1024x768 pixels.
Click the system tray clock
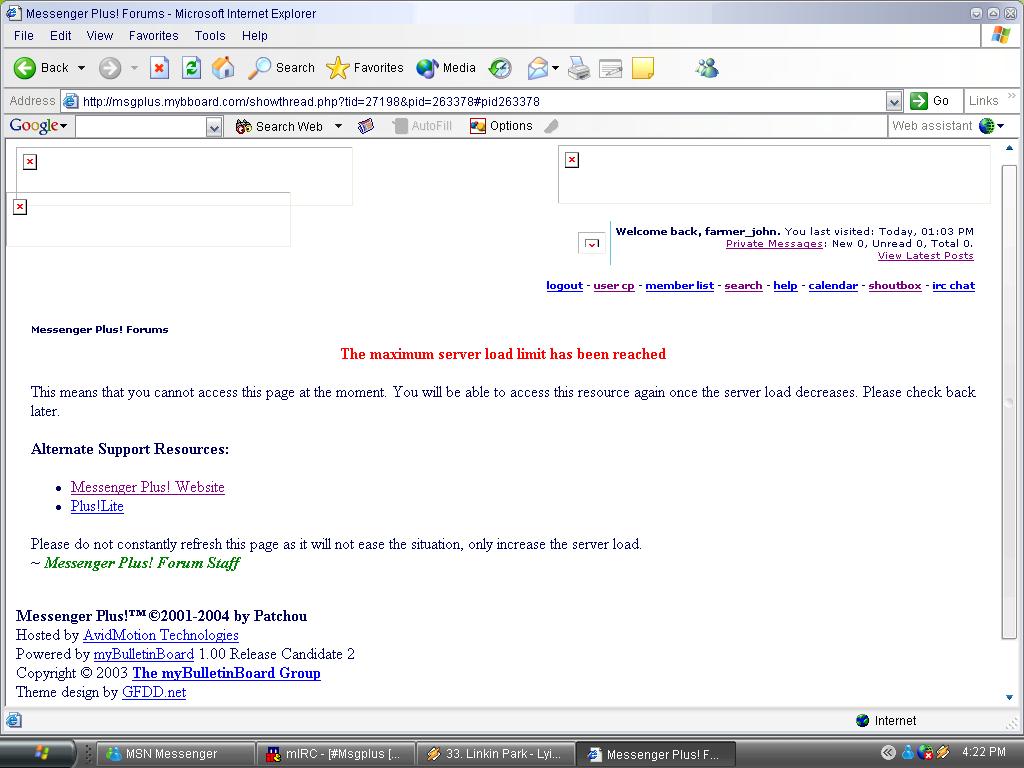coord(984,752)
